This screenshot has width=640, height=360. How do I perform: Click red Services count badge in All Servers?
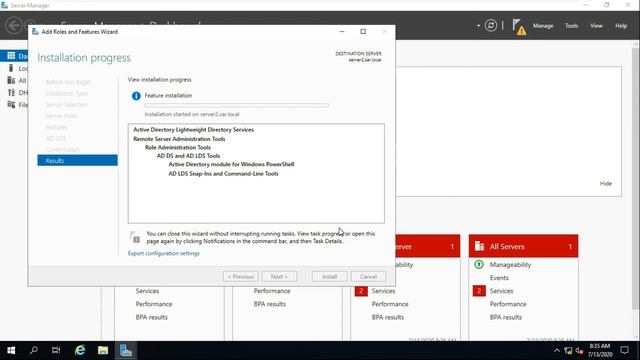[x=479, y=291]
